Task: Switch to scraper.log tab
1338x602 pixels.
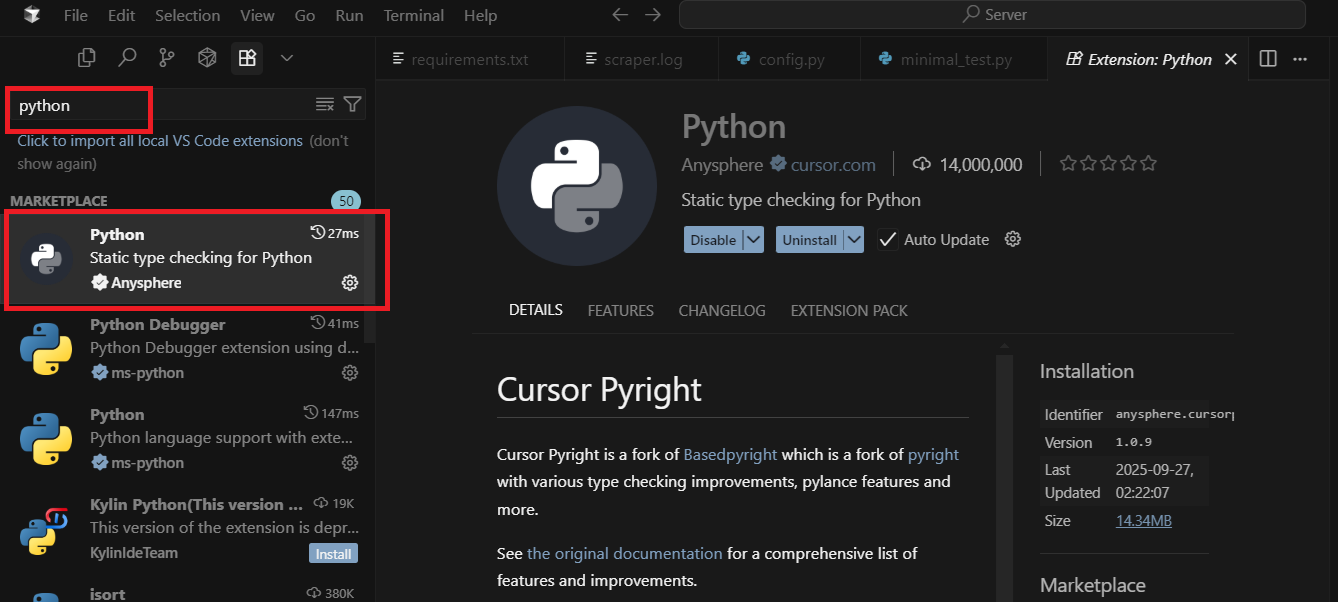Action: click(x=641, y=59)
